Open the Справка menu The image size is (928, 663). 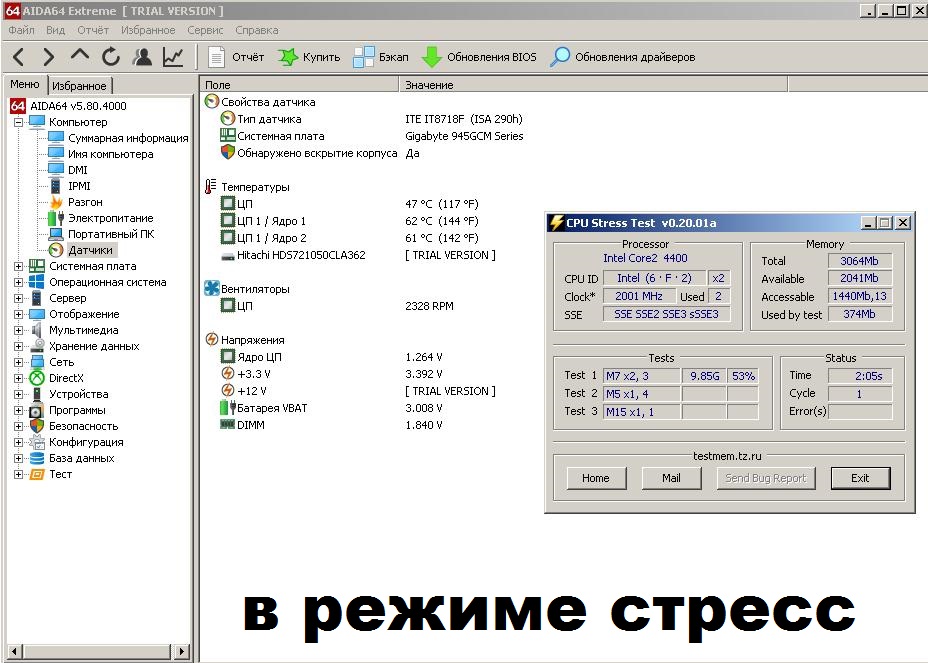257,30
